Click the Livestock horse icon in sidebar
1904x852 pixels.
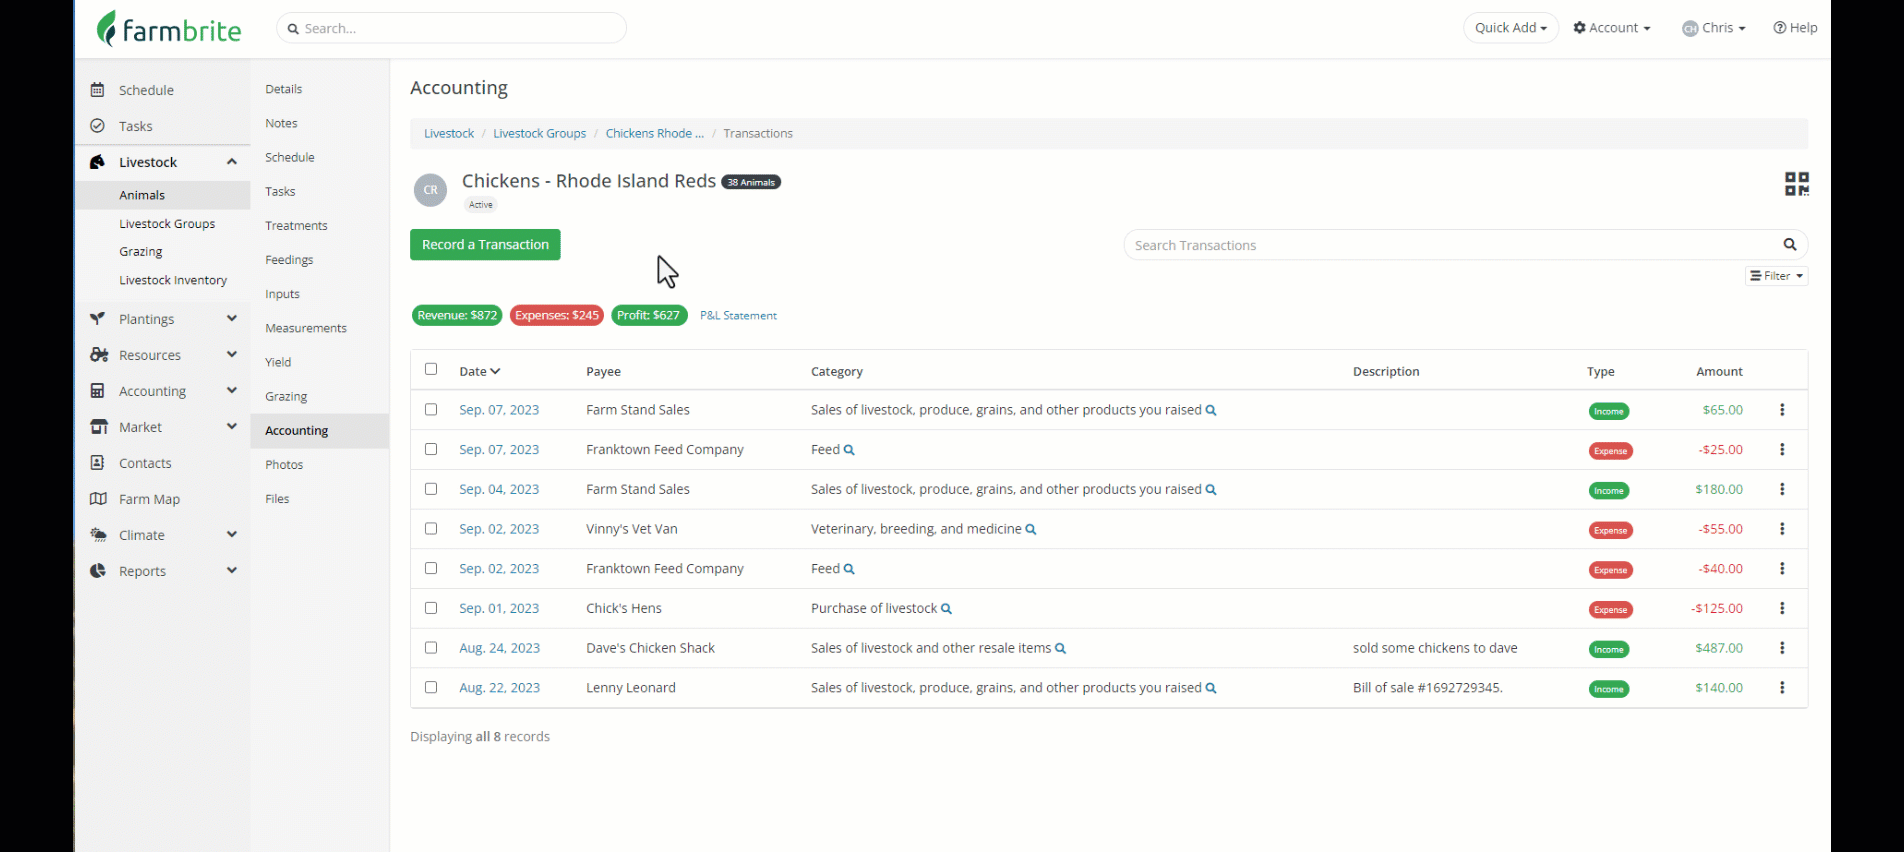point(97,162)
